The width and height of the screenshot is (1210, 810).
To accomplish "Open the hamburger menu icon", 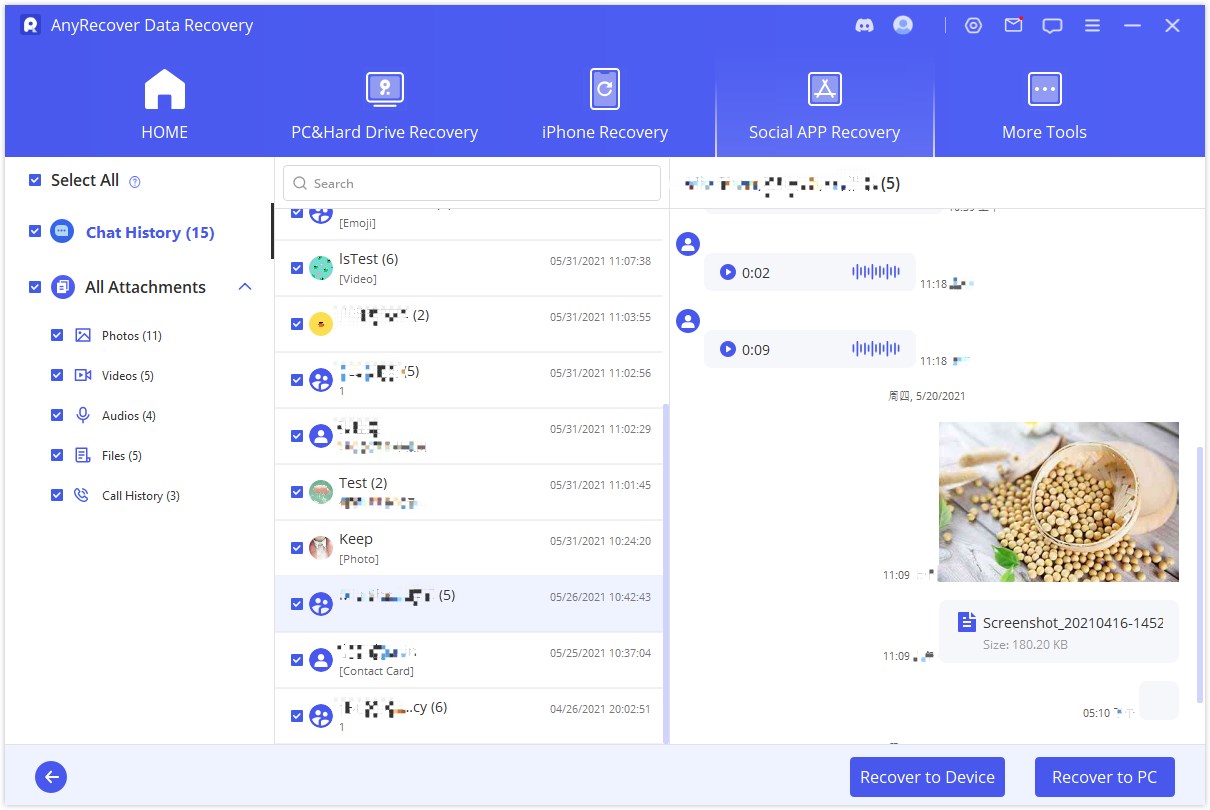I will coord(1092,26).
